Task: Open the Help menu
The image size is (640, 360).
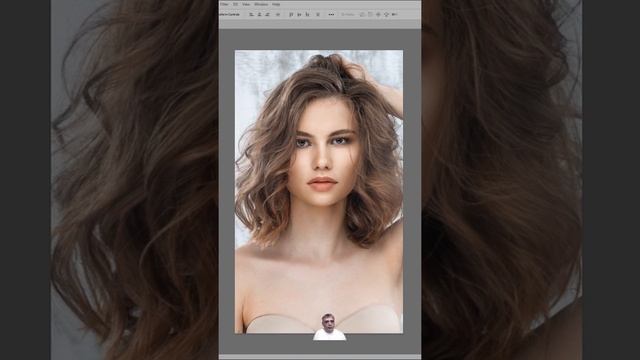Action: (276, 4)
